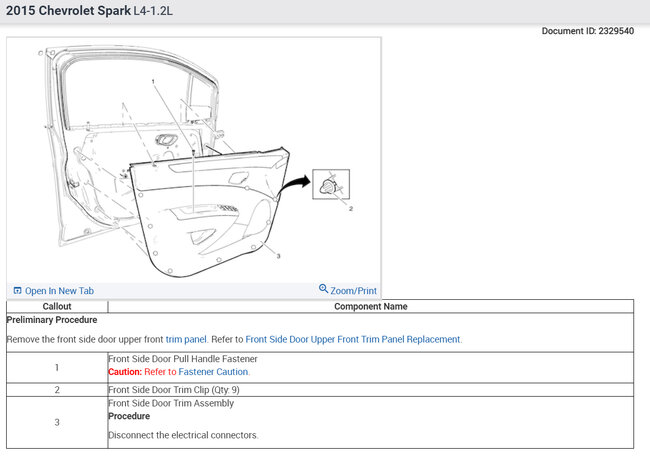Open the Fastener Caution link
This screenshot has width=650, height=460.
pyautogui.click(x=213, y=372)
